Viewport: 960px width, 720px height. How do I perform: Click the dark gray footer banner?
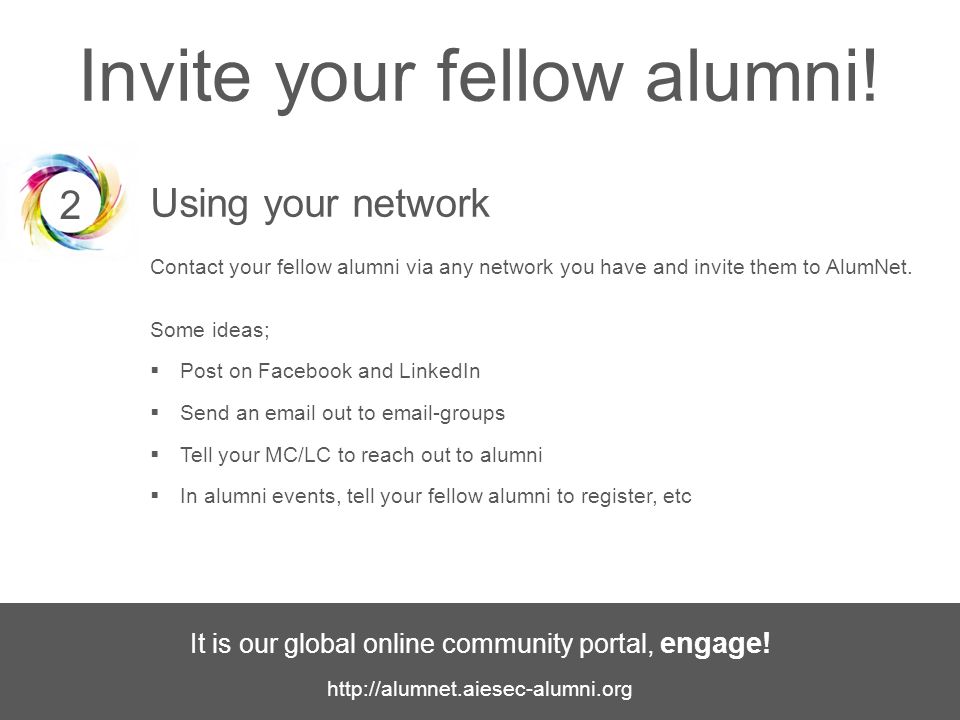coord(480,661)
